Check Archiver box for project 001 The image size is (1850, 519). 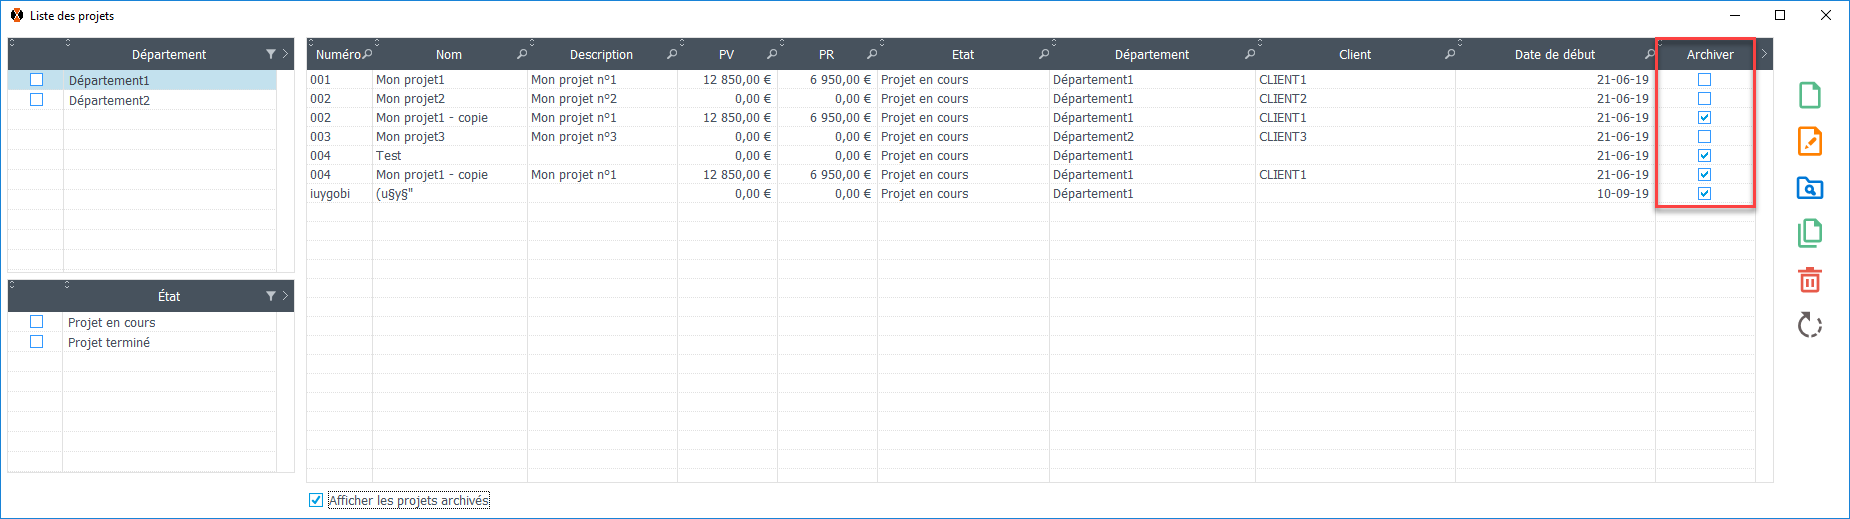1704,80
